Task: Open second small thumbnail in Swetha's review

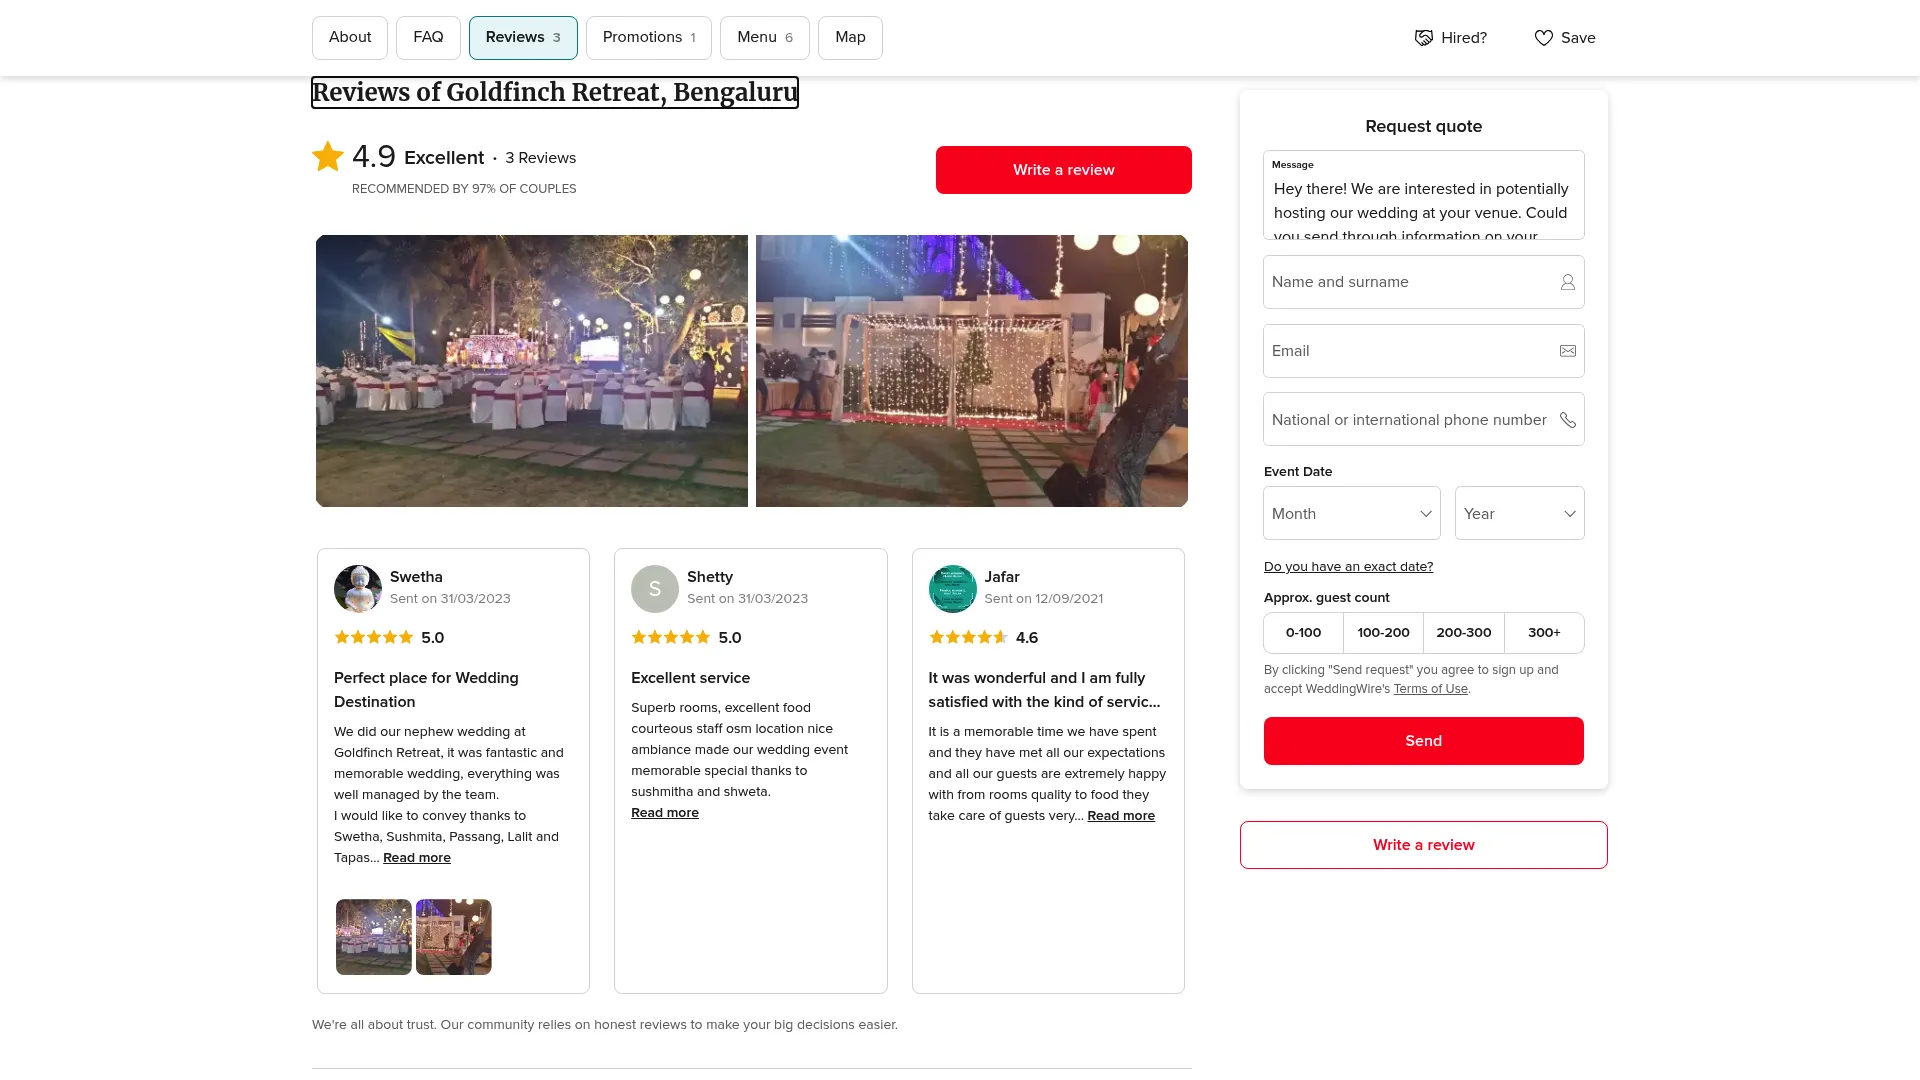Action: pyautogui.click(x=454, y=937)
